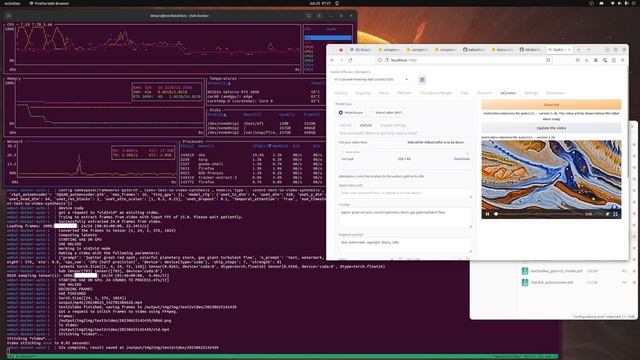Select the ModelScope model type radio
The width and height of the screenshot is (640, 360).
(351, 112)
